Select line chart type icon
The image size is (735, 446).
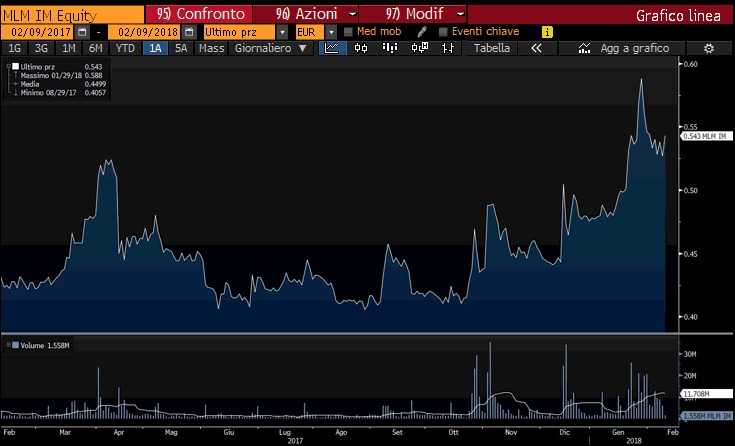(x=332, y=48)
